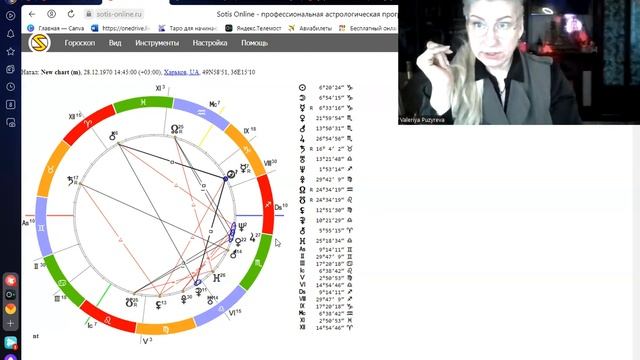Open the Вид menu
The width and height of the screenshot is (640, 360).
point(115,43)
